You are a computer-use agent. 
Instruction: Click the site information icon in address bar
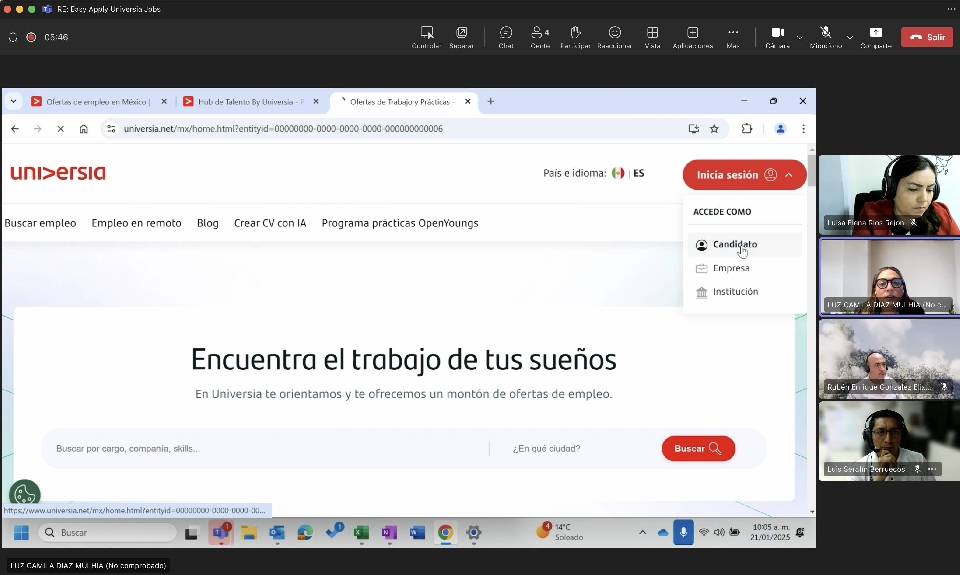(x=111, y=129)
